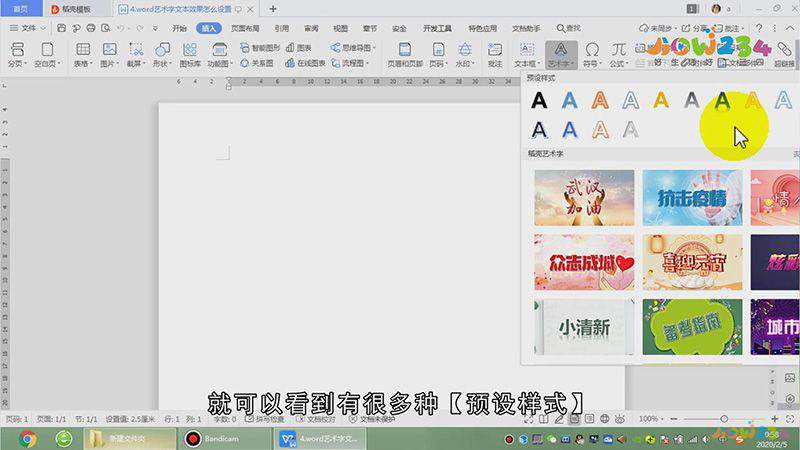Insert a blank page (空白页)
Image resolution: width=800 pixels, height=450 pixels.
47,55
